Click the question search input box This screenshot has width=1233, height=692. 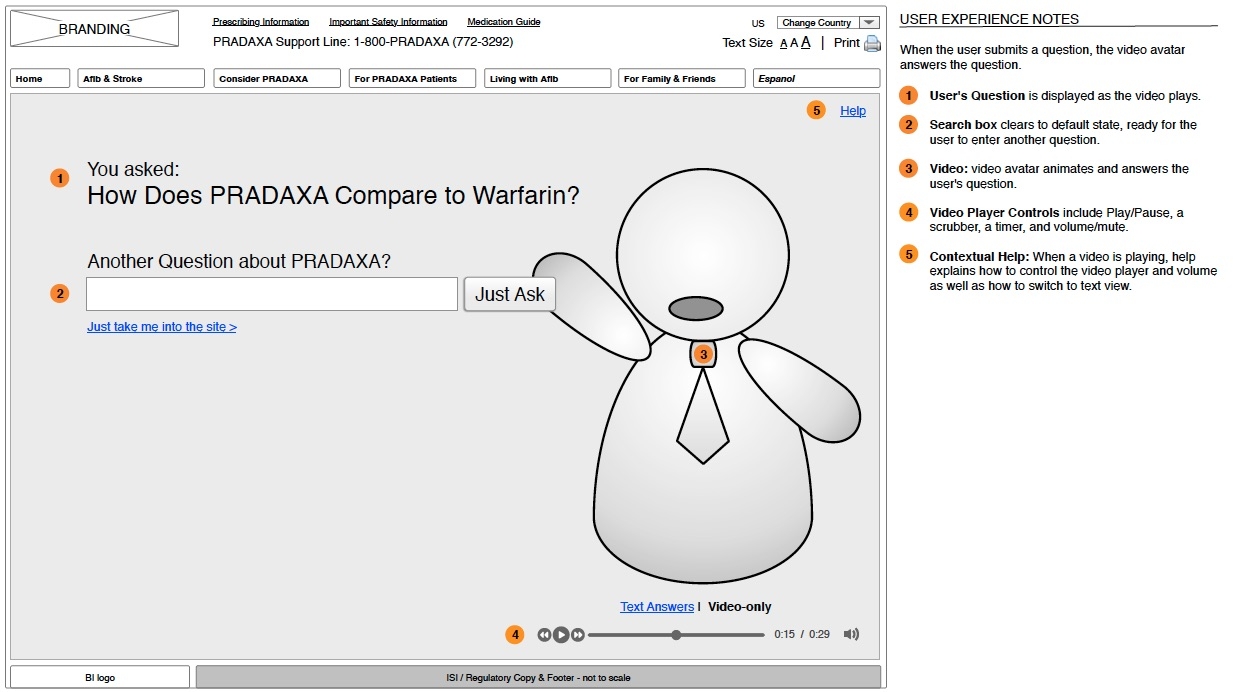click(272, 294)
